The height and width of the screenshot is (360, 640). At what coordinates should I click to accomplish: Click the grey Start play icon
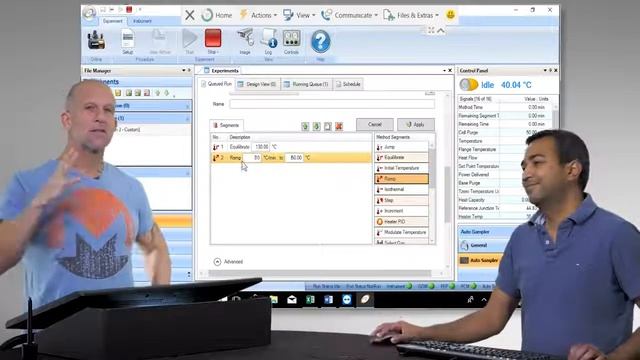pos(189,38)
